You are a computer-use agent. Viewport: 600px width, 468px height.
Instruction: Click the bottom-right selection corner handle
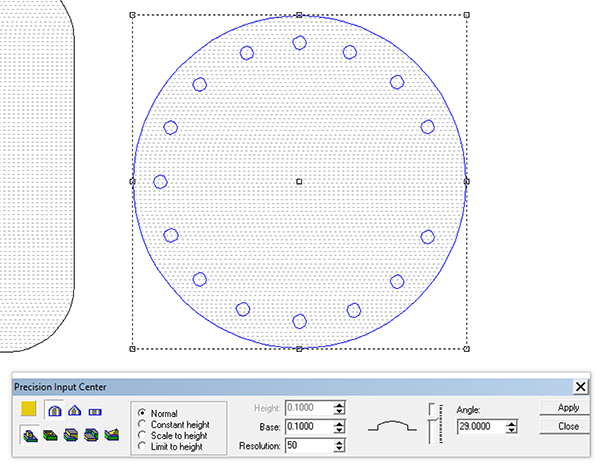point(466,349)
